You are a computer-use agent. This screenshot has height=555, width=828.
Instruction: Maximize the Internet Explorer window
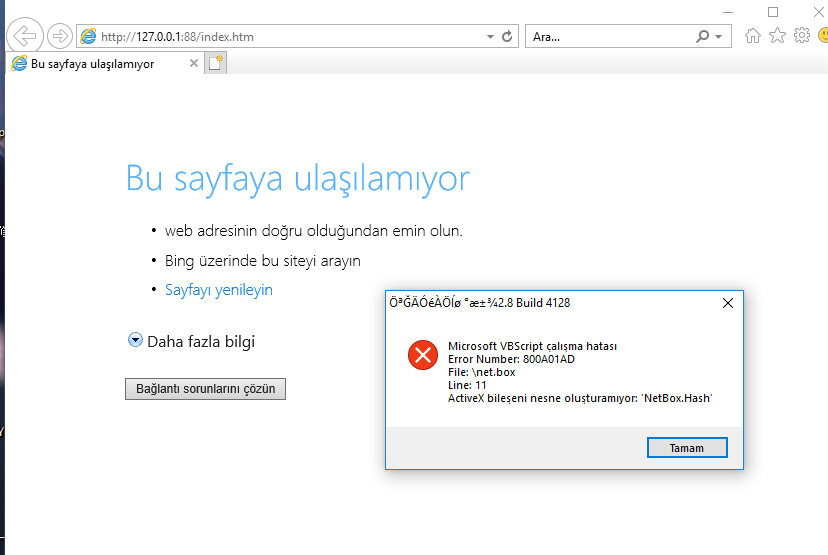773,12
